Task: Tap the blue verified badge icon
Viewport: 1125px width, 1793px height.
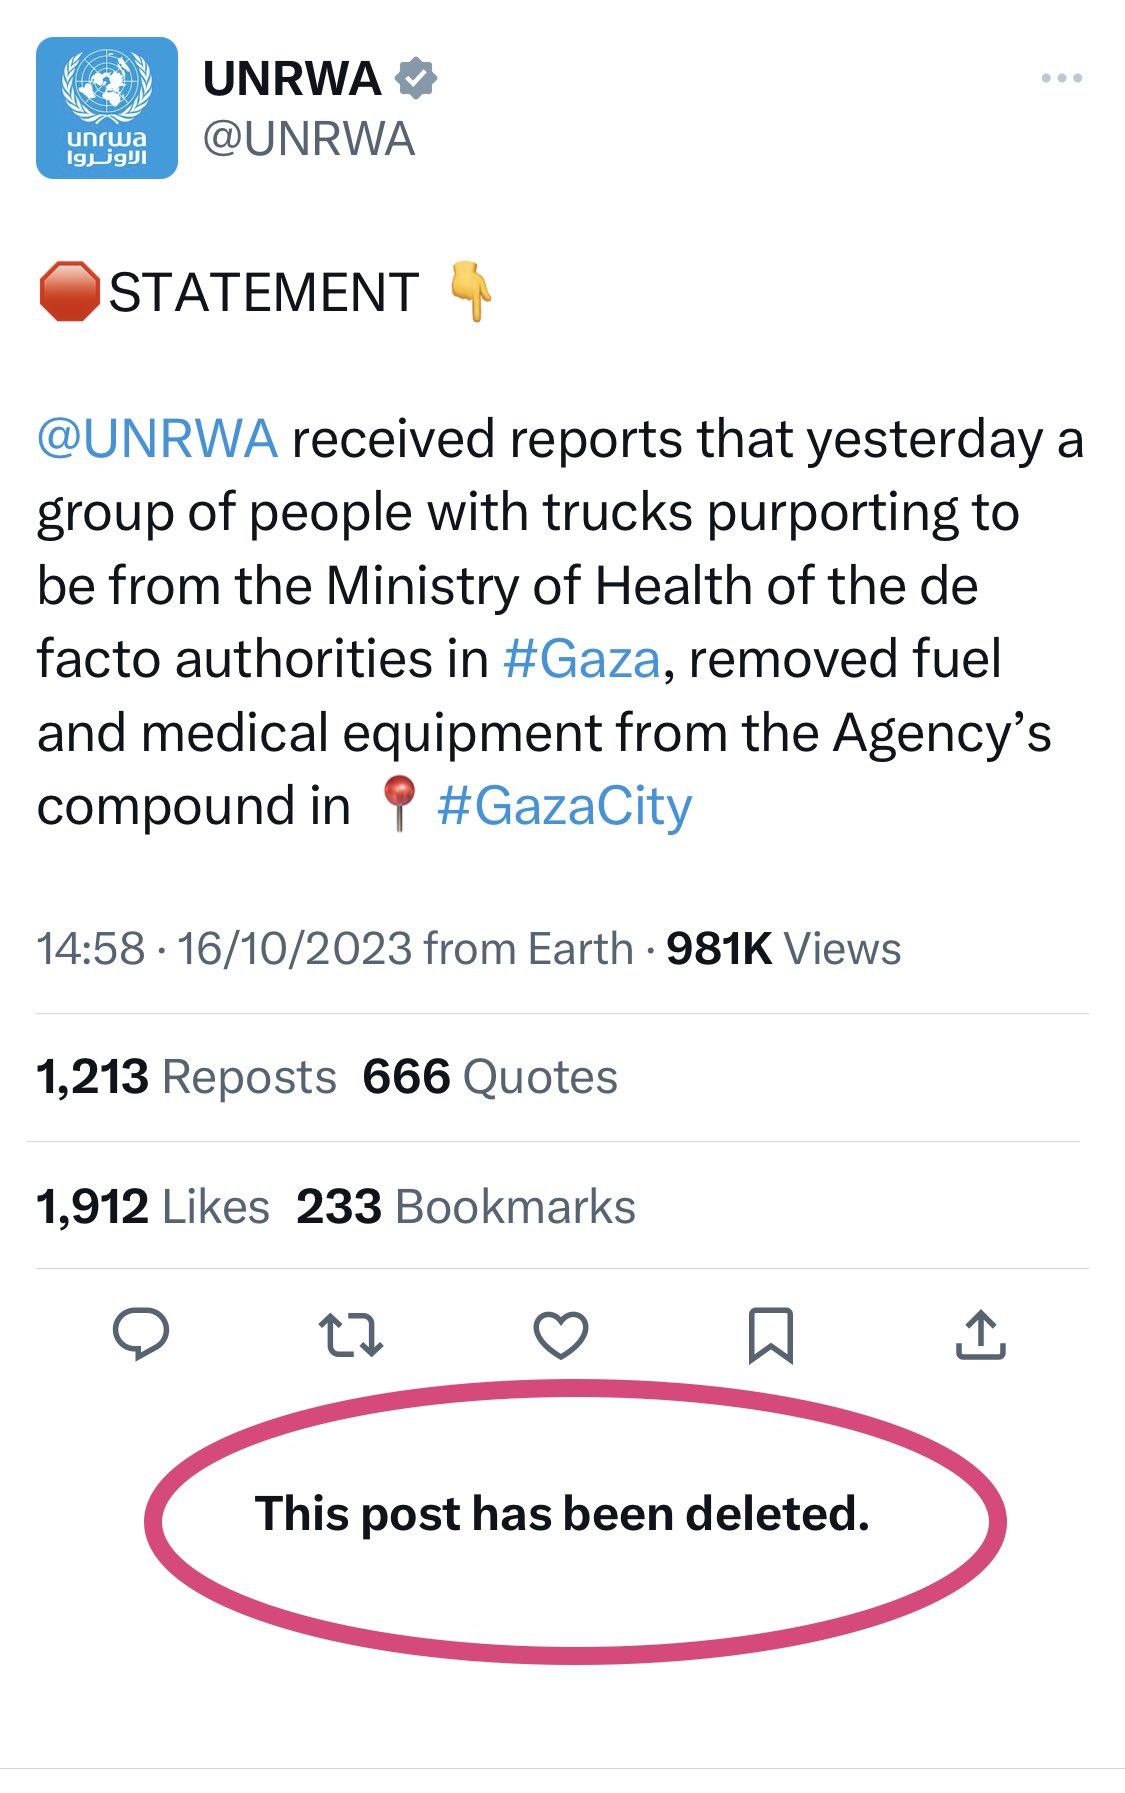Action: click(416, 79)
